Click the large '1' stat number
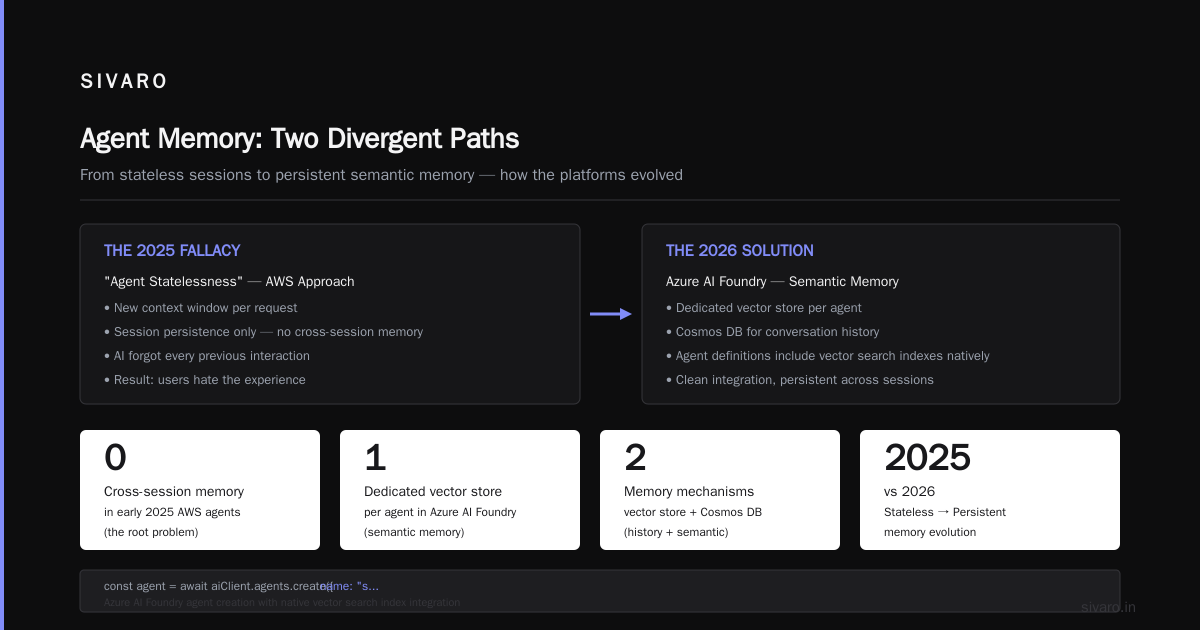1200x630 pixels. click(x=375, y=457)
